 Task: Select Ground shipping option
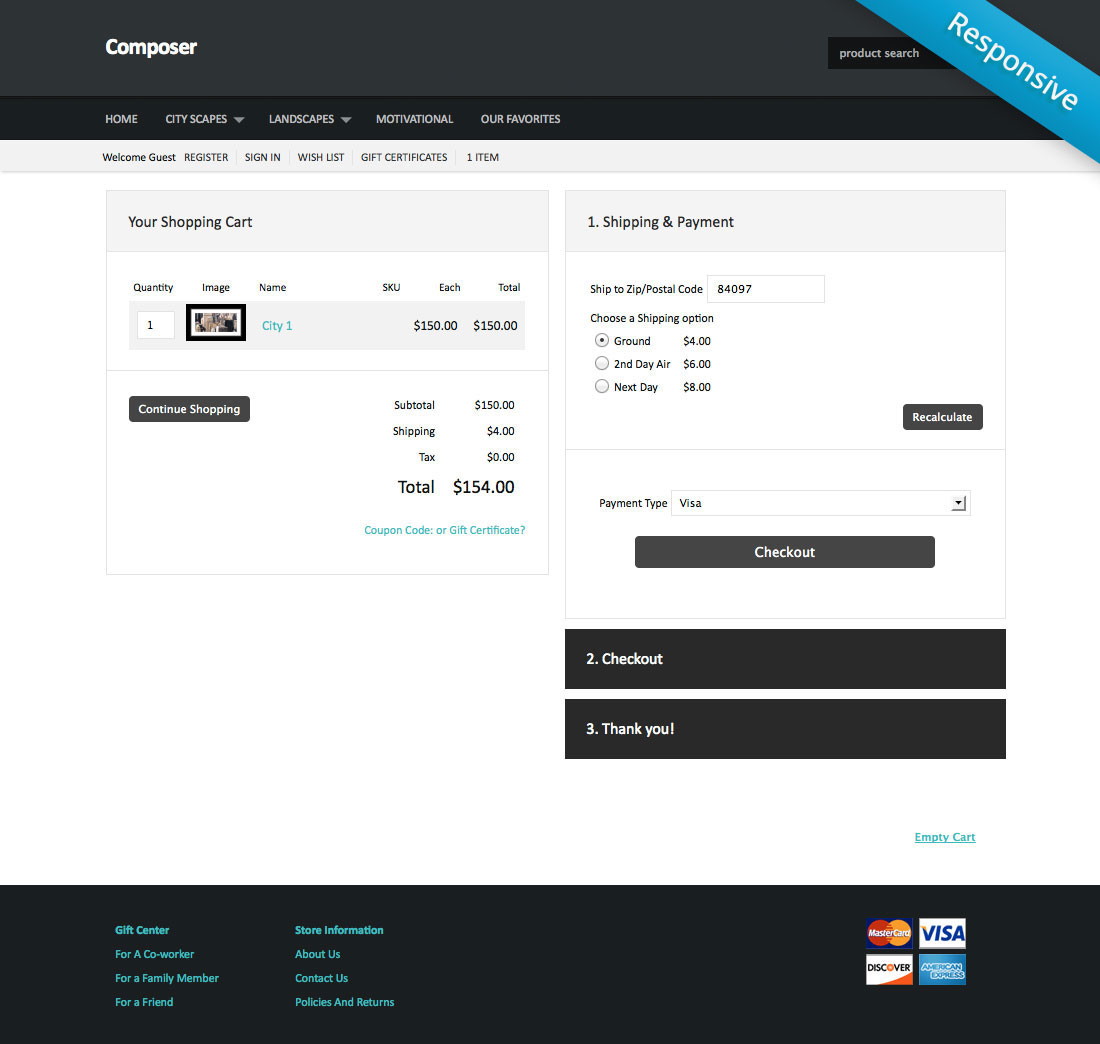[x=602, y=340]
